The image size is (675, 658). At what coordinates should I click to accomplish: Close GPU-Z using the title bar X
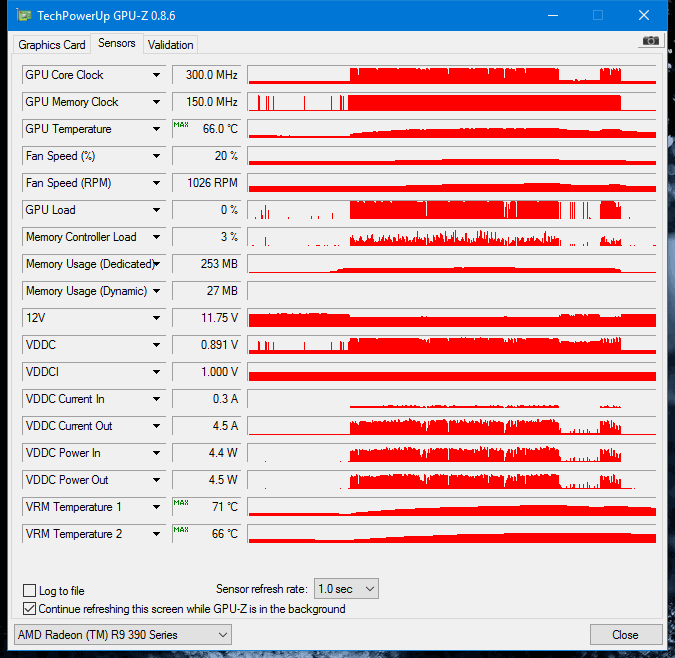(644, 15)
